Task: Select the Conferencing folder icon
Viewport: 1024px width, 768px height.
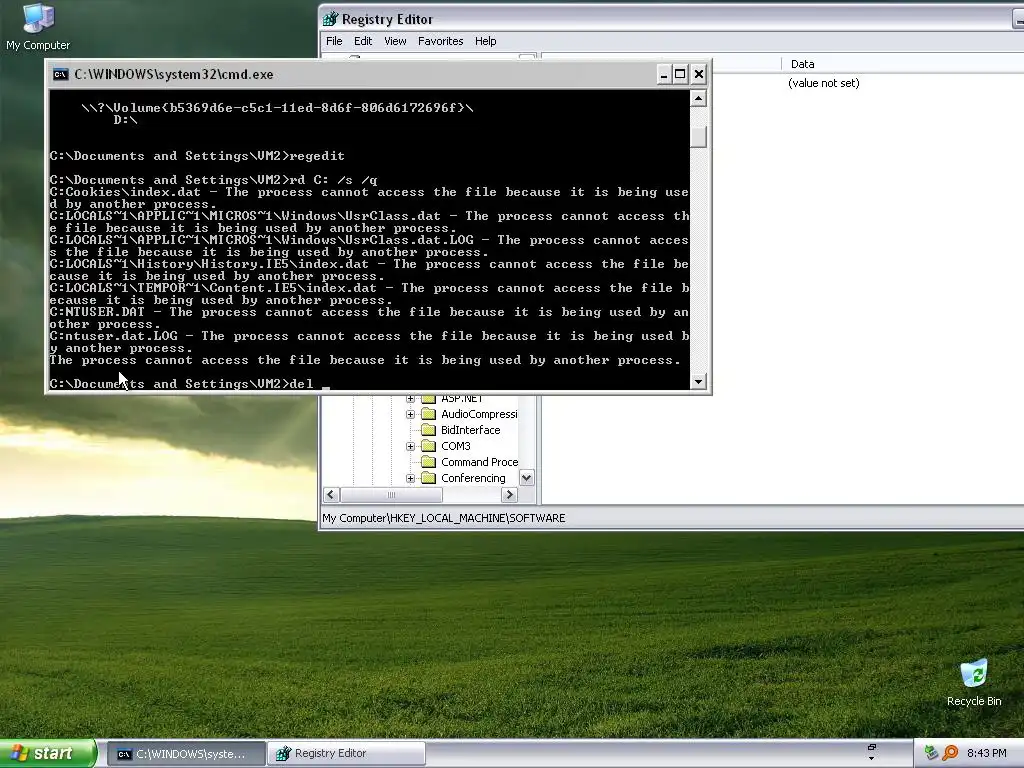Action: (428, 478)
